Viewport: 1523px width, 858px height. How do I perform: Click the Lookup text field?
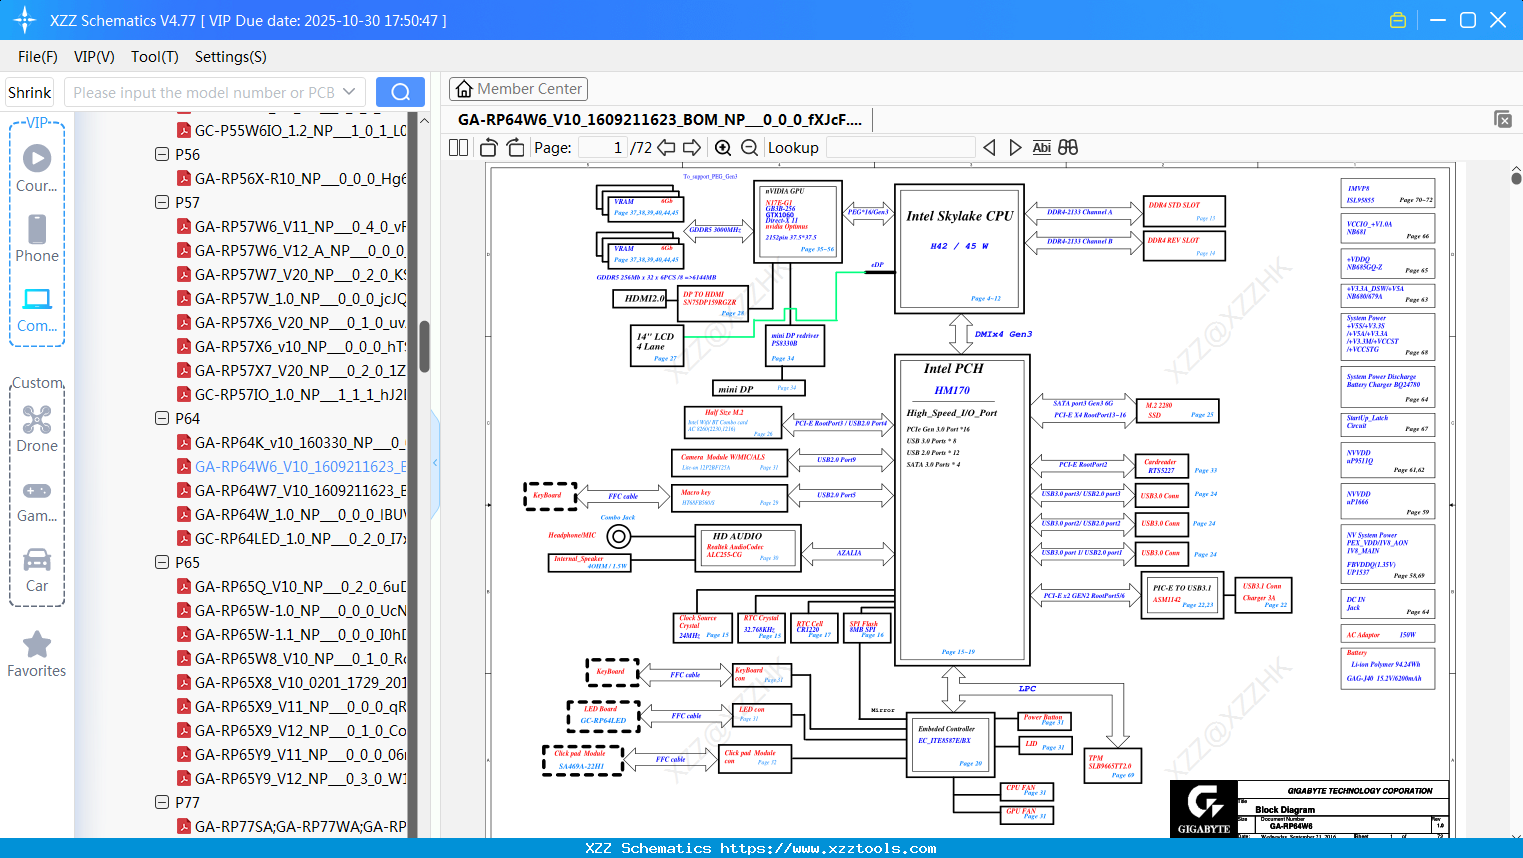(x=900, y=147)
